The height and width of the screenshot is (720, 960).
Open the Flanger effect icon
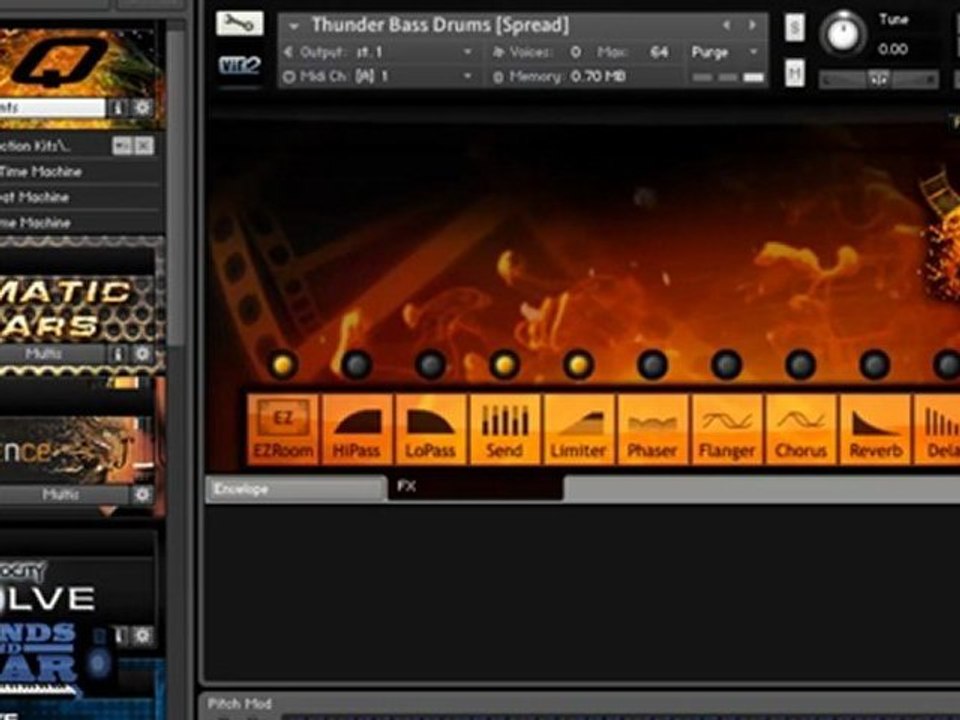(x=727, y=429)
